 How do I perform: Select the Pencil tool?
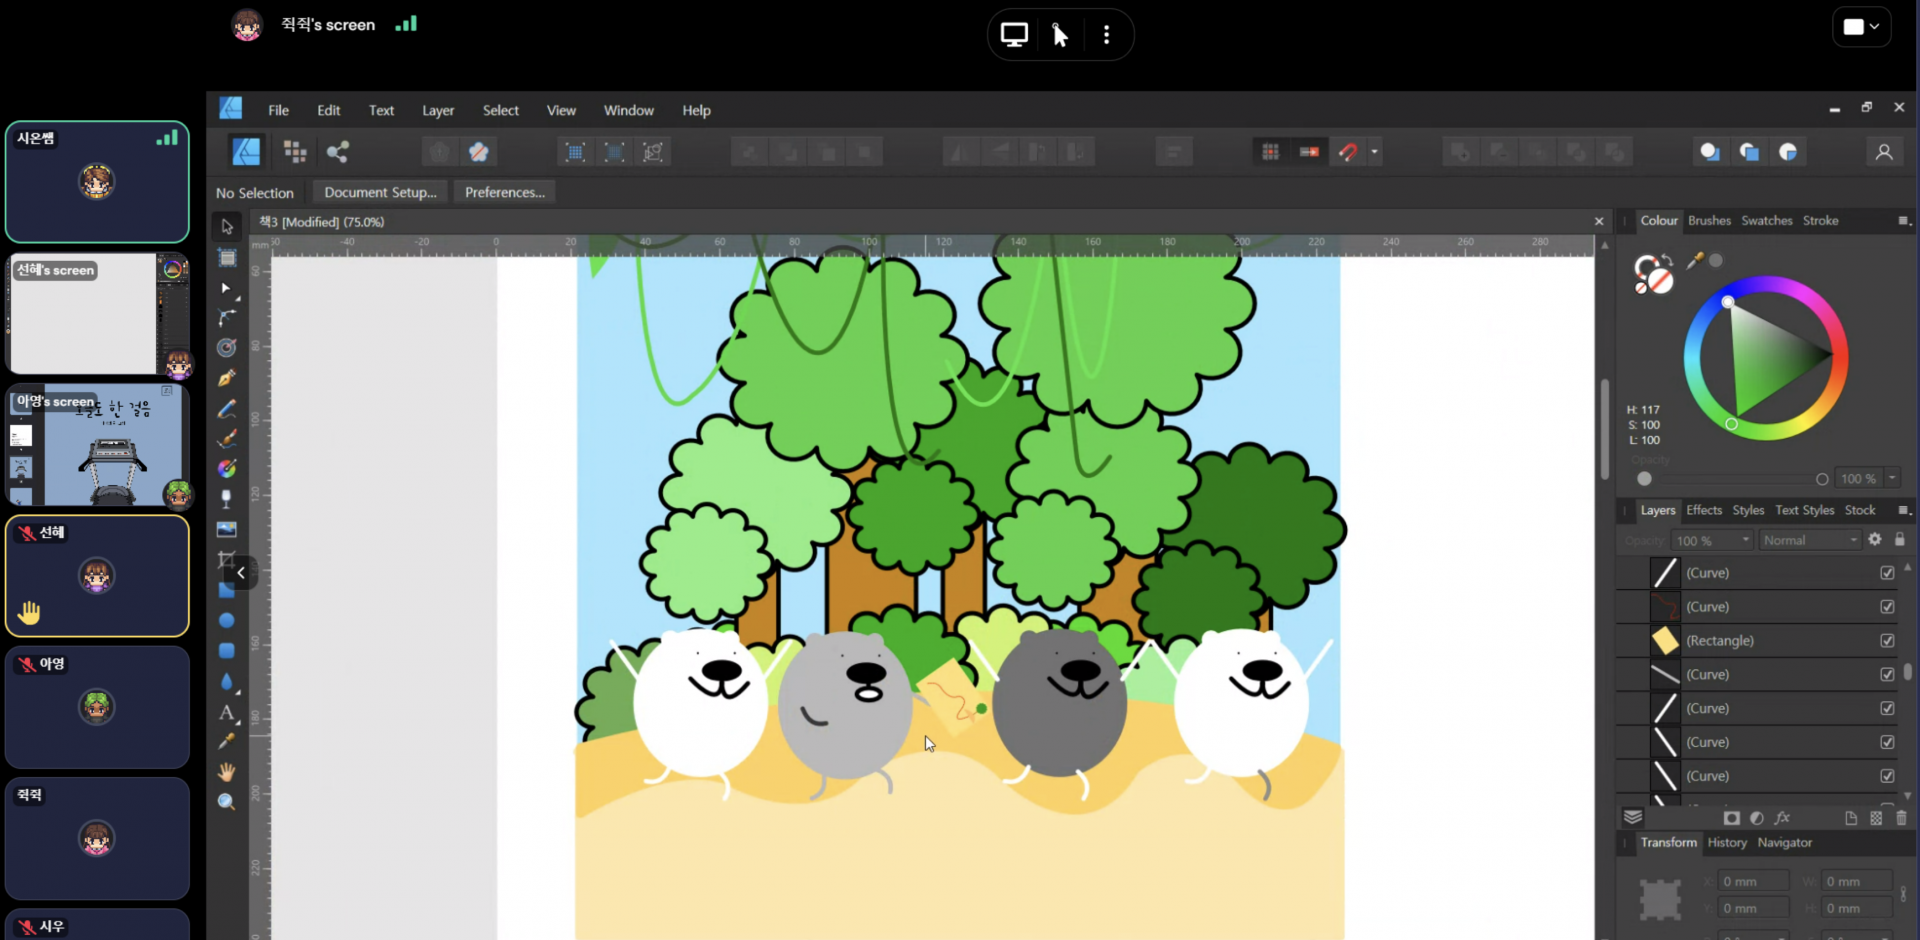(227, 408)
